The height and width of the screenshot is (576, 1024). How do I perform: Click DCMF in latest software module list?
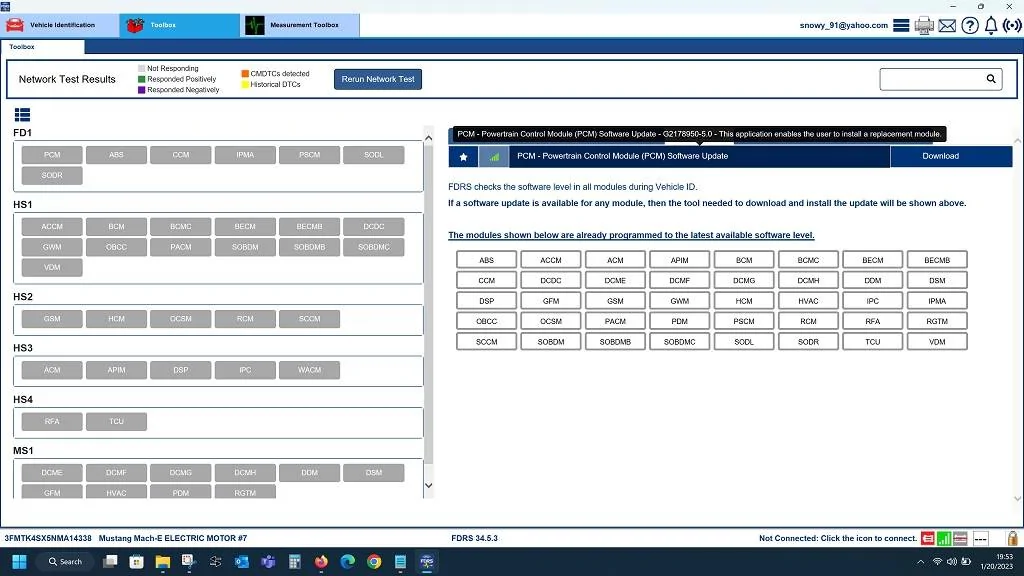click(x=679, y=280)
